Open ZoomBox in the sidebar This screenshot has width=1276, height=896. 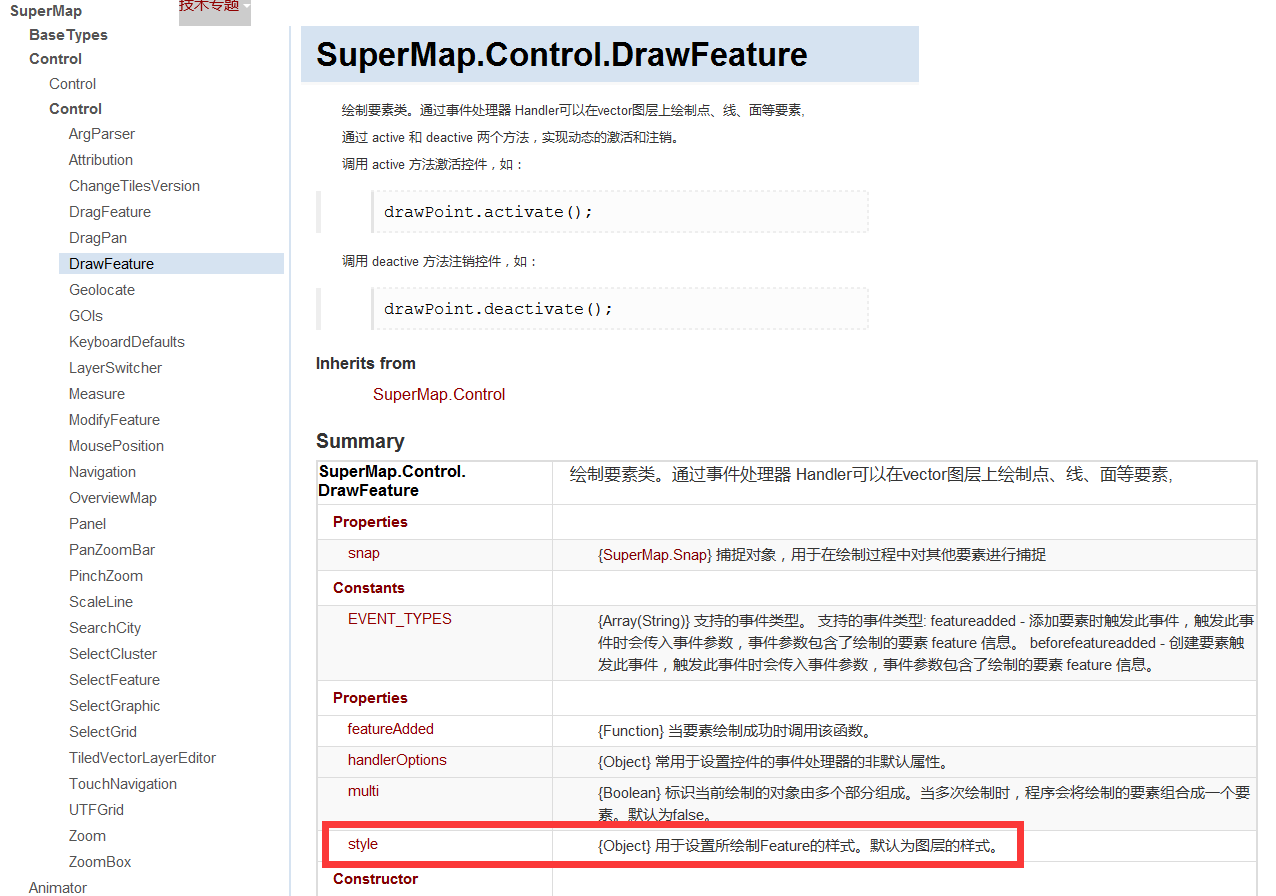tap(100, 862)
